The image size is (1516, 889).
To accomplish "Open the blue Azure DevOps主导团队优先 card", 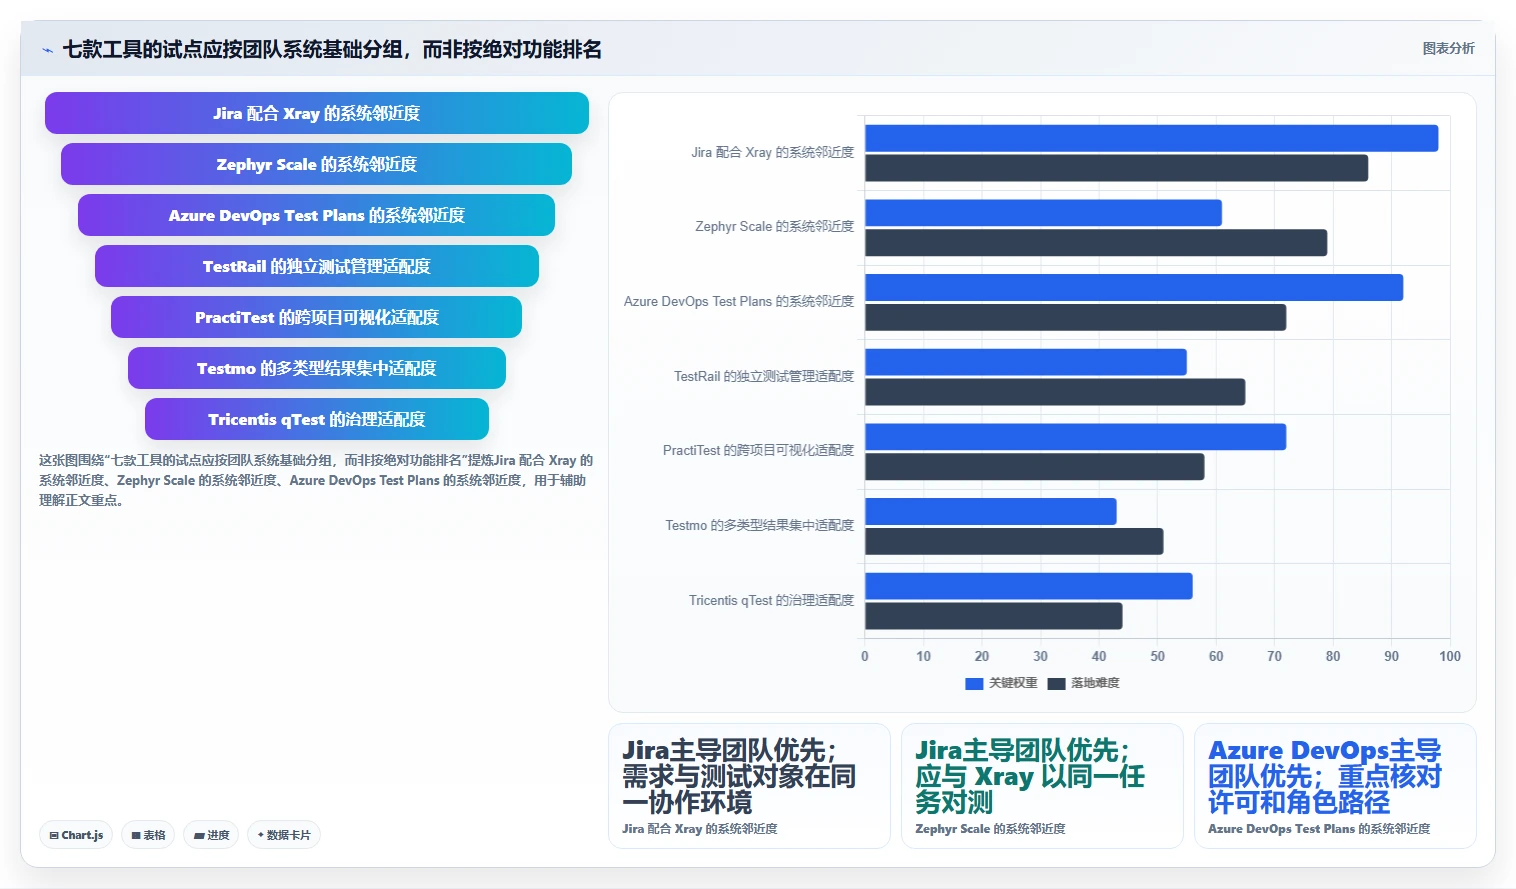I will tap(1335, 786).
